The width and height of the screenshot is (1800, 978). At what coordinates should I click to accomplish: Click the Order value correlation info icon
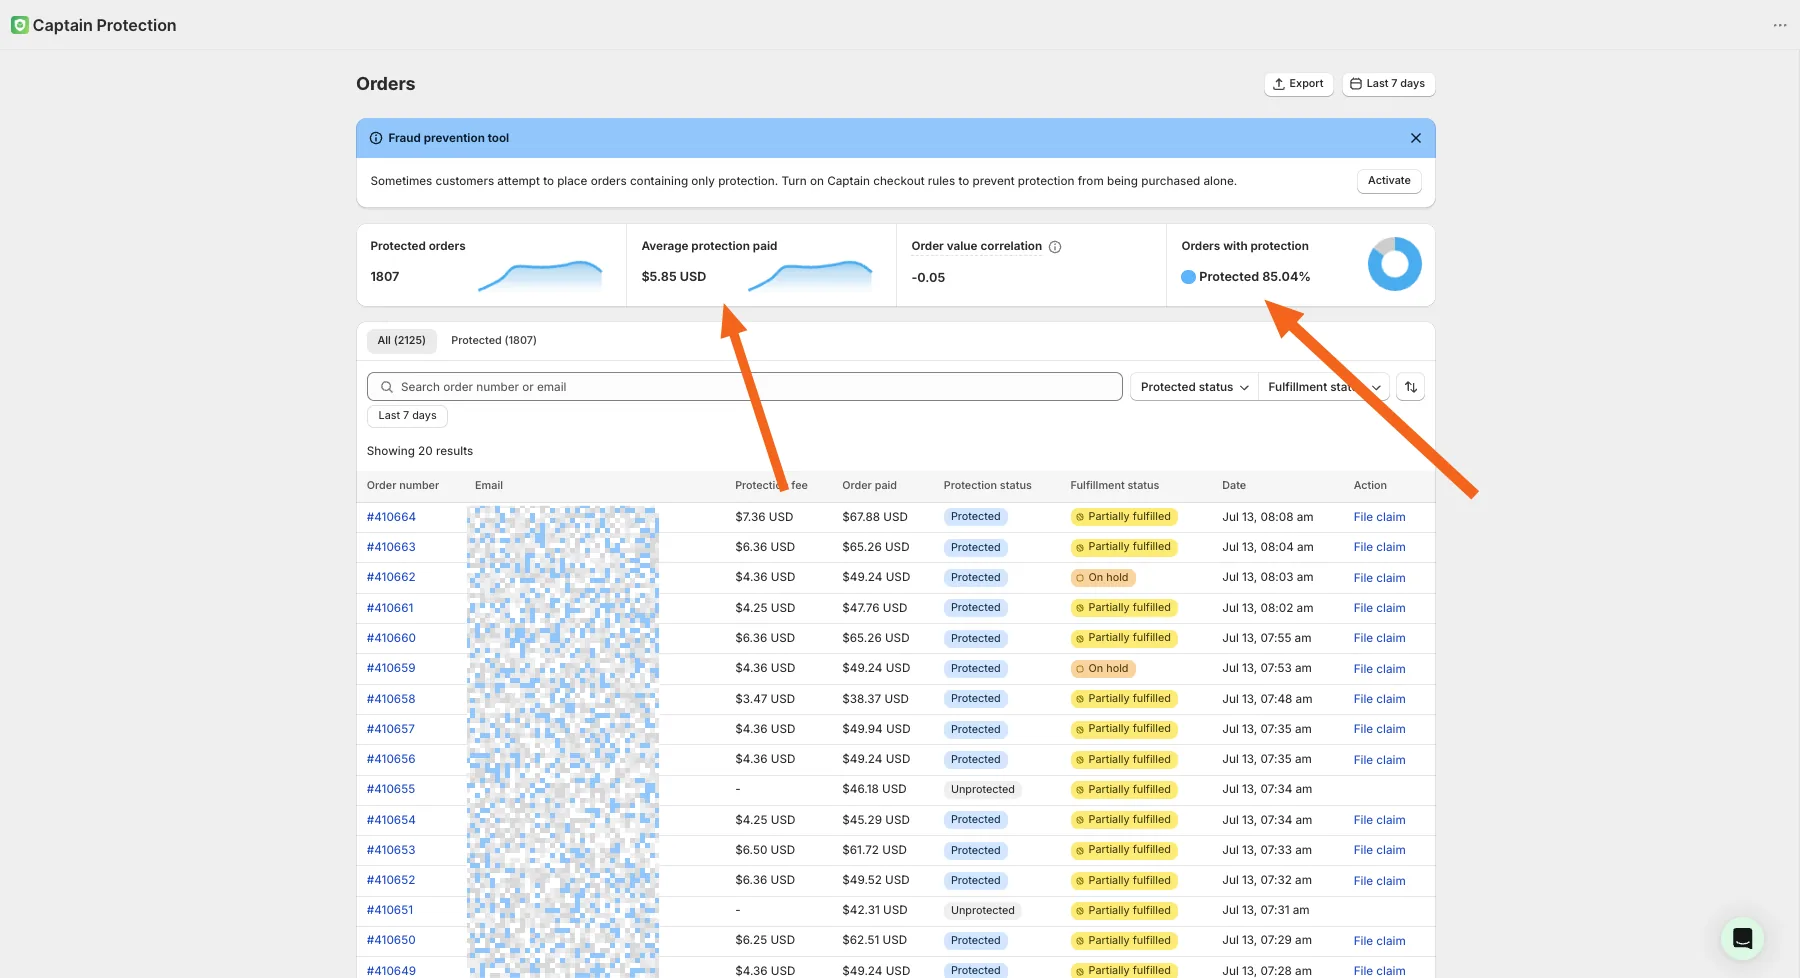(x=1055, y=247)
